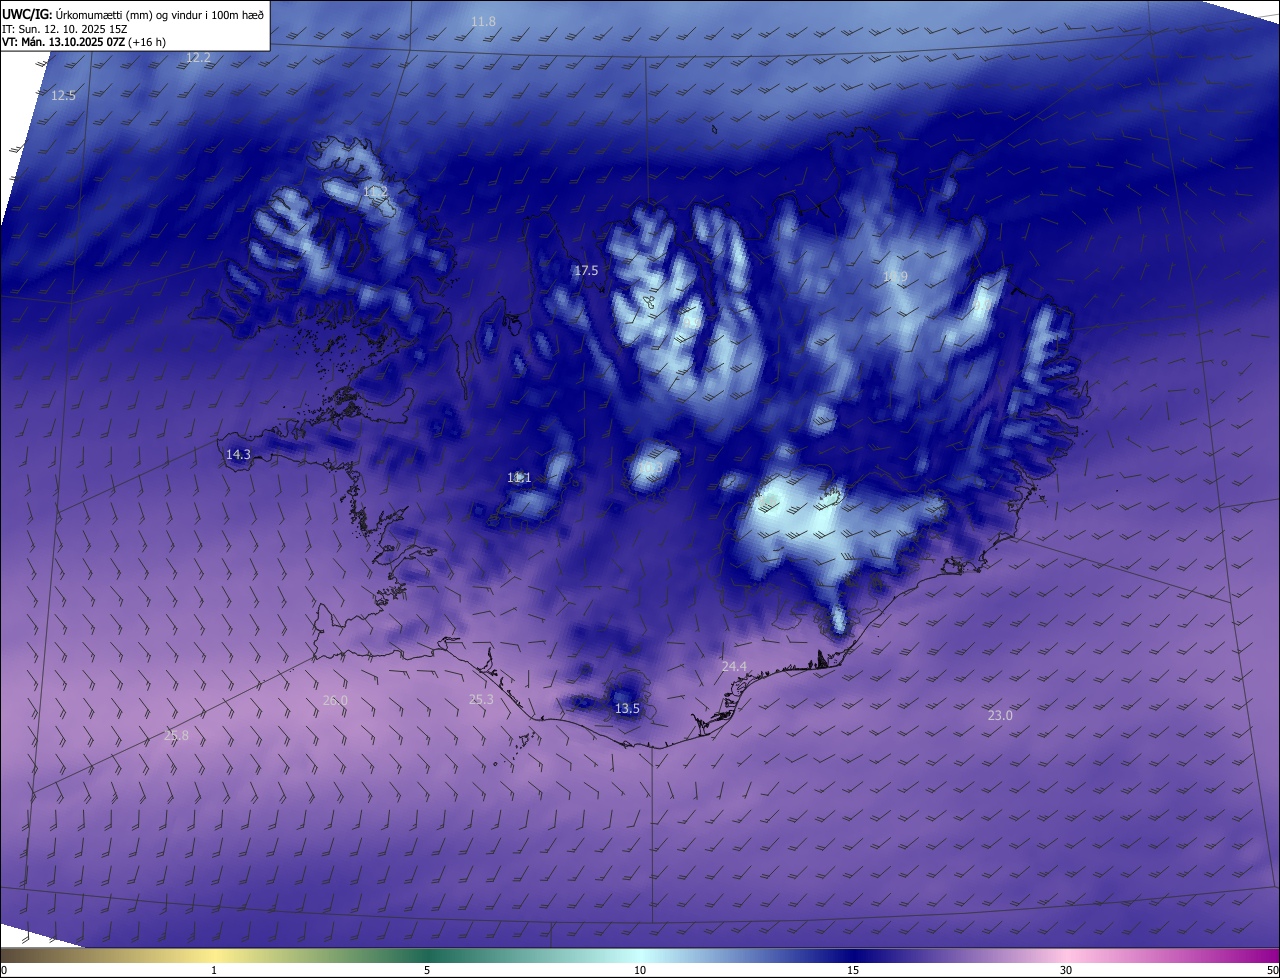This screenshot has height=978, width=1280.
Task: Click the 12.2 value on the map
Action: tap(198, 58)
